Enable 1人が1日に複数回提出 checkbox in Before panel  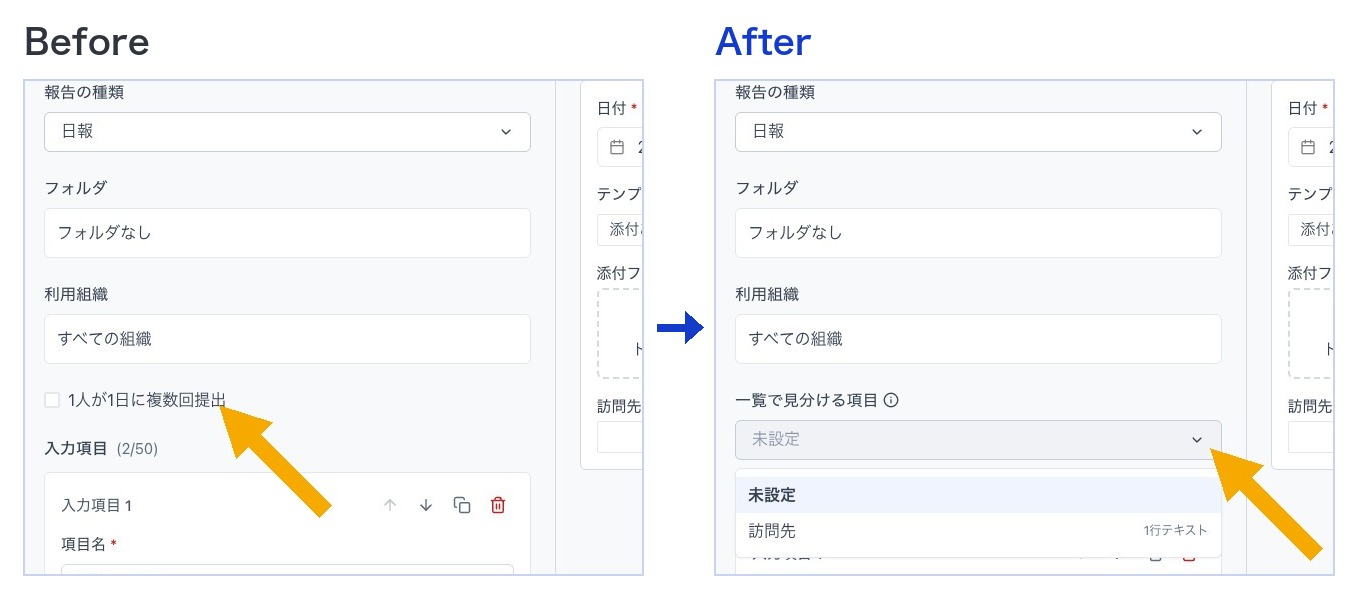[x=52, y=400]
